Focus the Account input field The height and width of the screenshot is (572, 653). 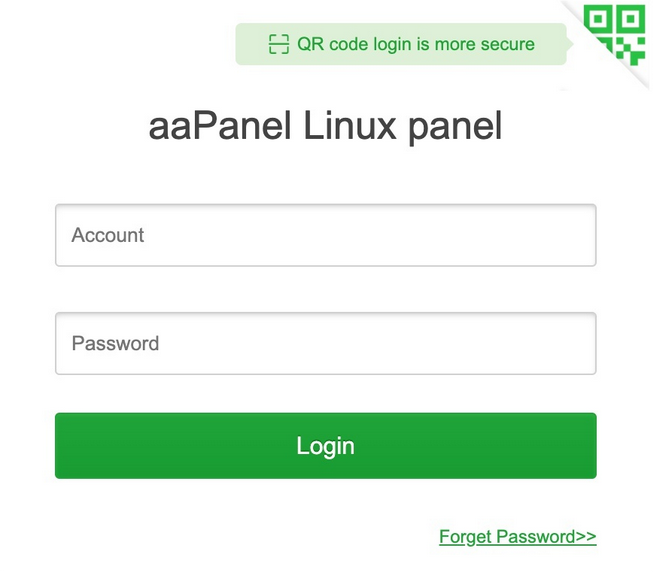pos(325,236)
